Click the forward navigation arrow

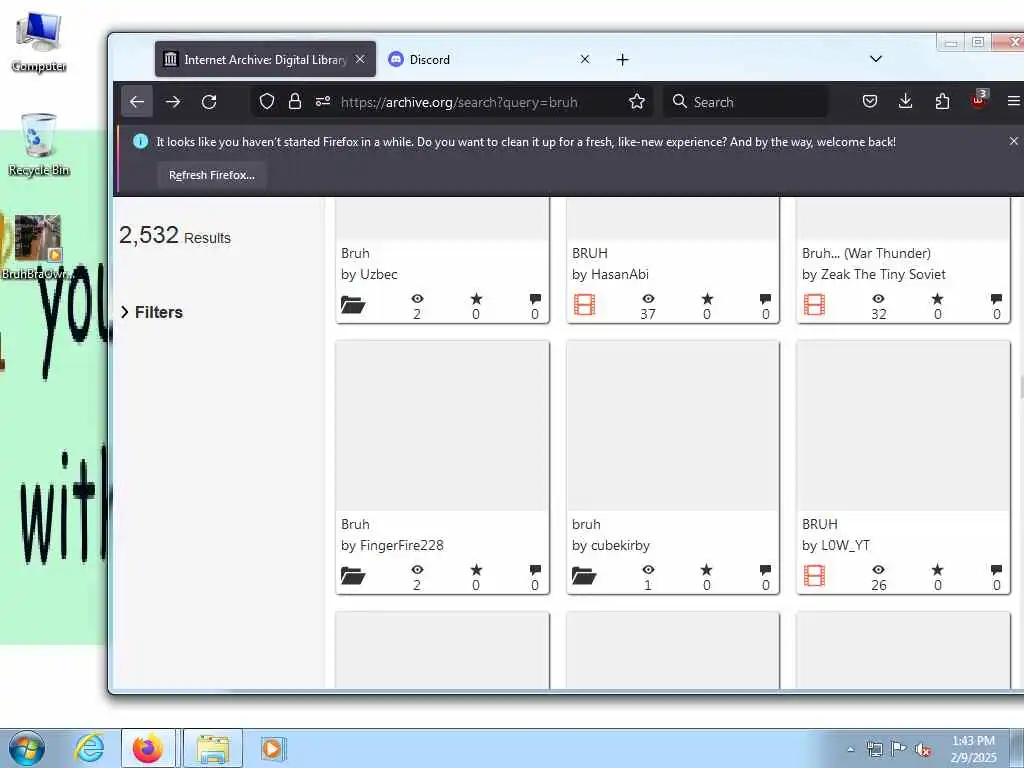click(173, 102)
